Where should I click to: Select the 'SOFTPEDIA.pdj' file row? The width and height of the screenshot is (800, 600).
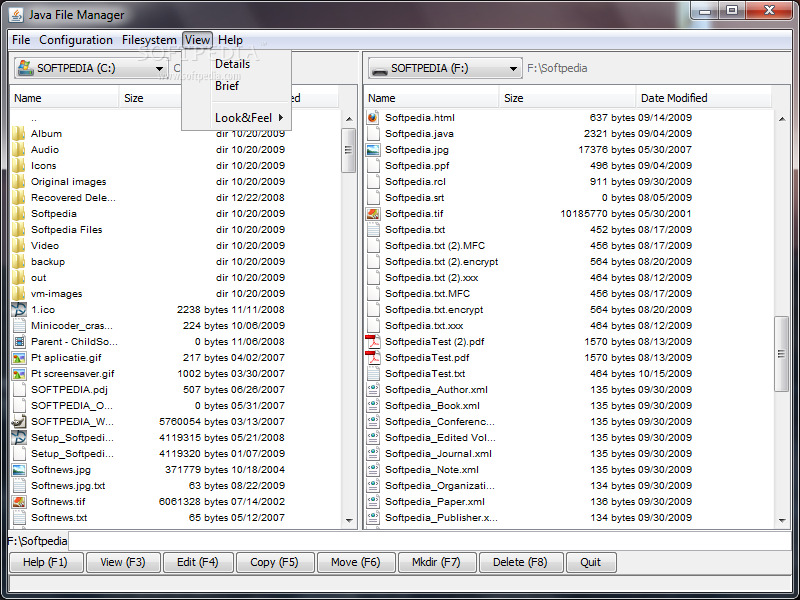(175, 390)
